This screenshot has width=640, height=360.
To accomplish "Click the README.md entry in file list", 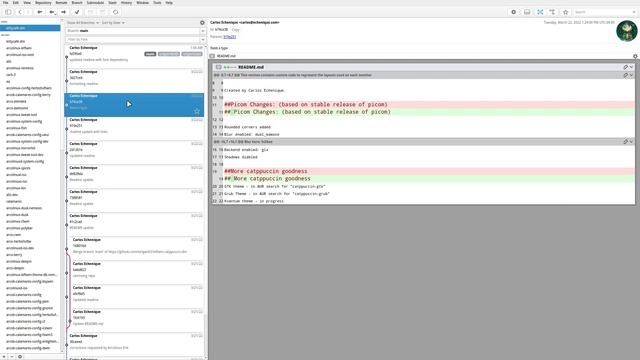I will [x=226, y=56].
